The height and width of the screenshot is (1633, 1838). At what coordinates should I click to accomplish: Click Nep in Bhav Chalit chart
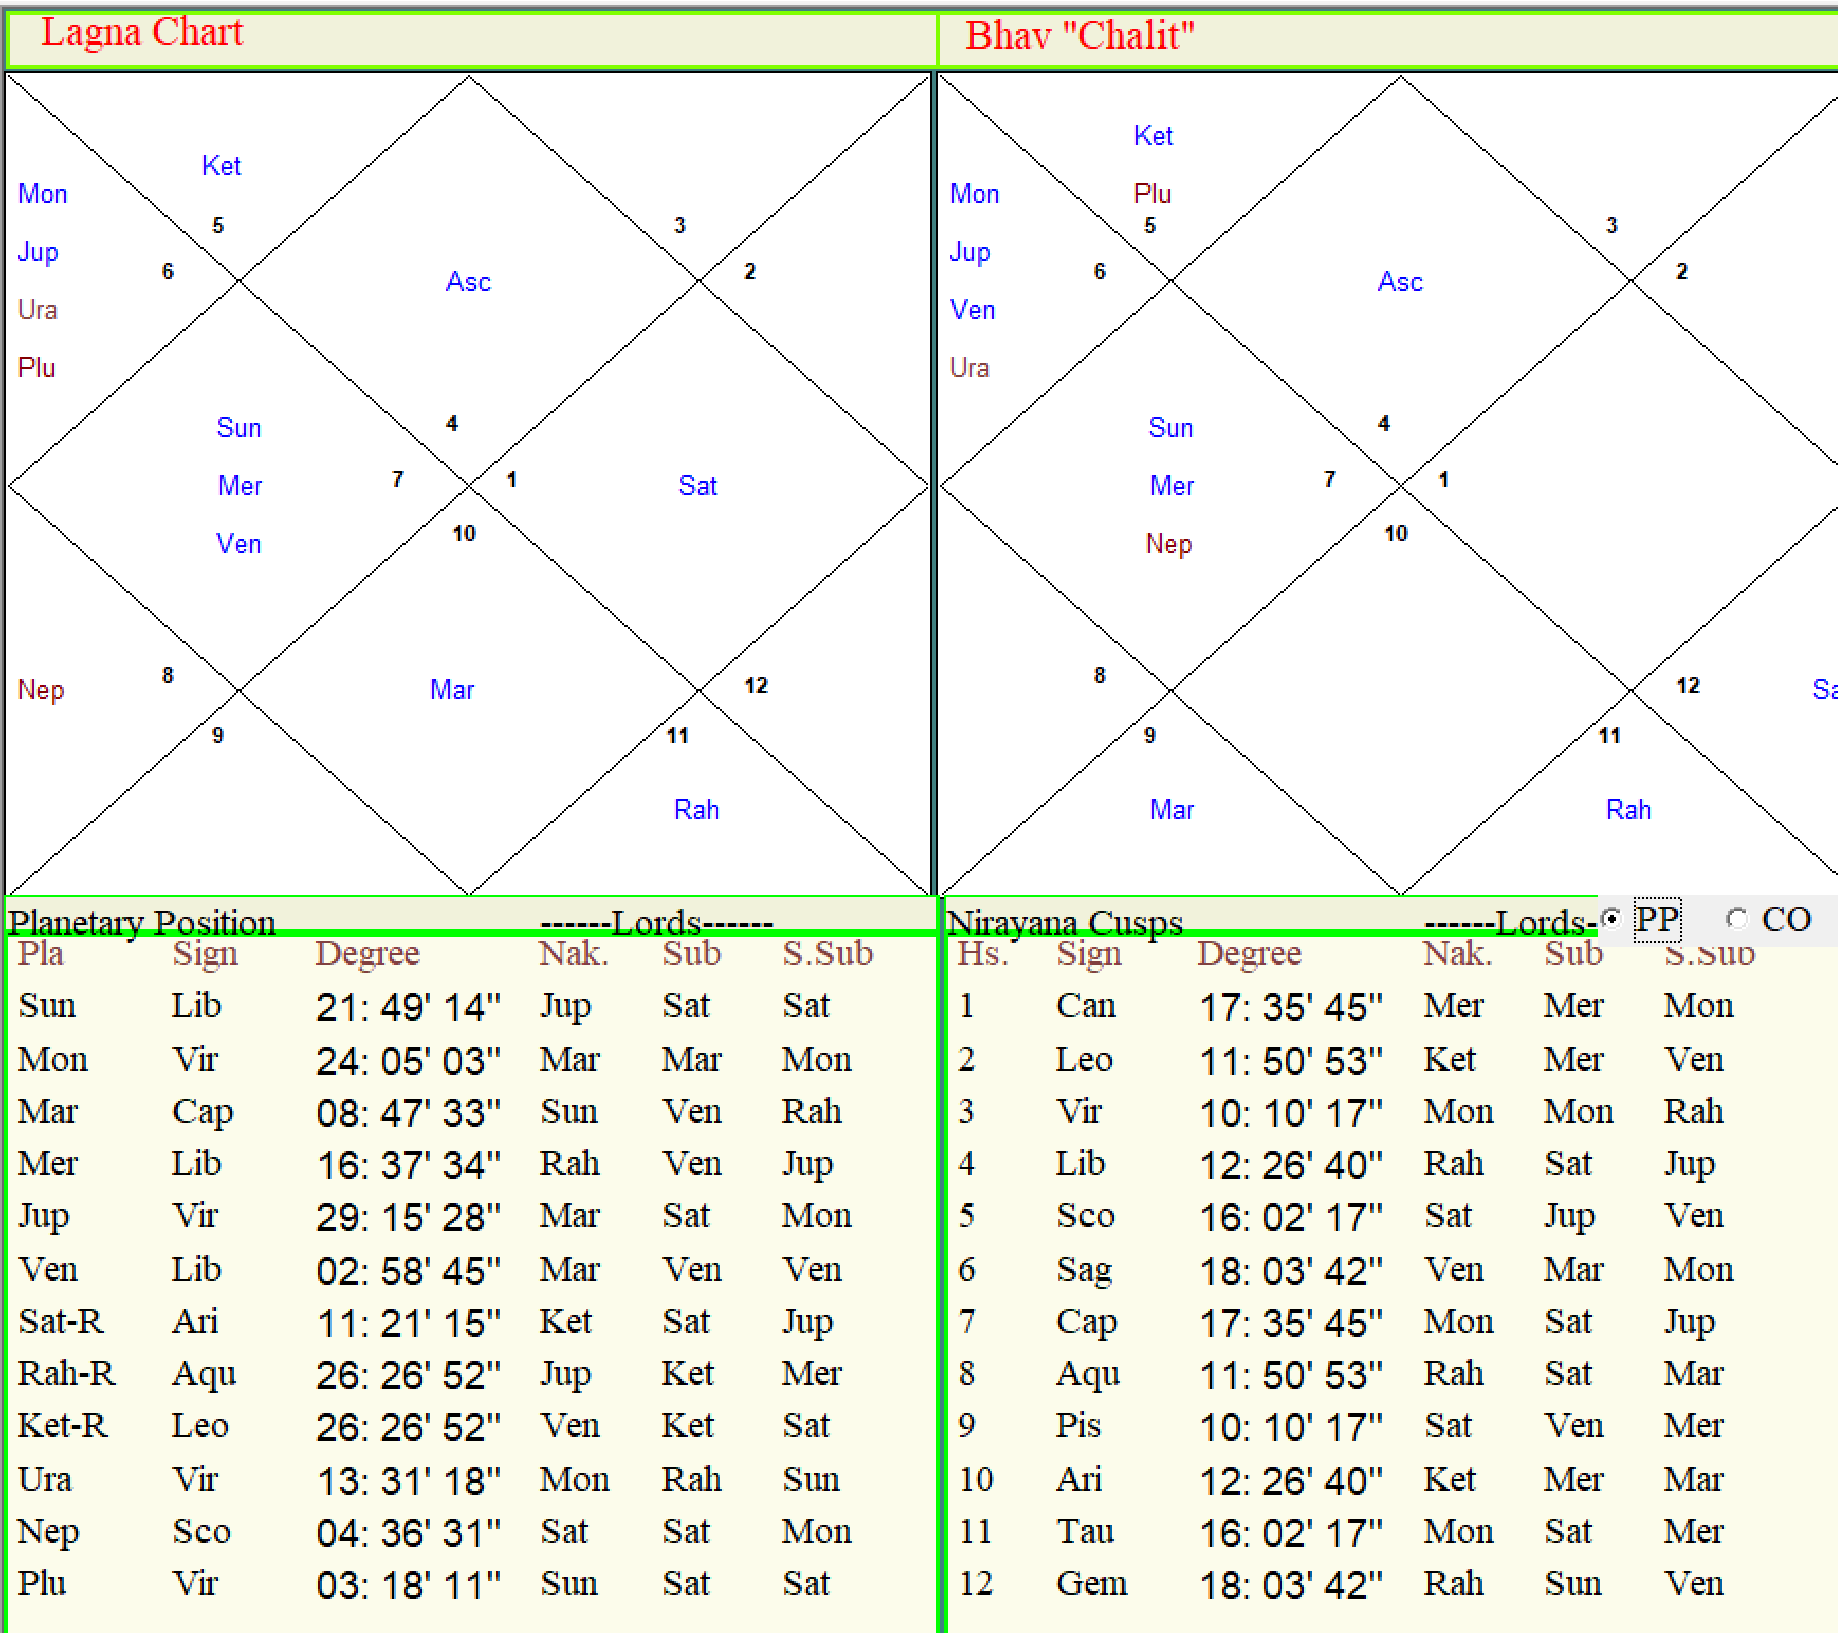pos(1169,545)
